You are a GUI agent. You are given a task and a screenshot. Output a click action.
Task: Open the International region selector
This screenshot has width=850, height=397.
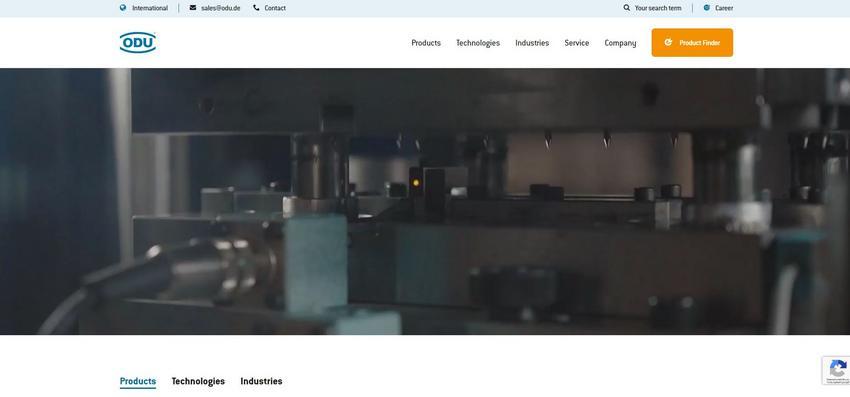[150, 8]
